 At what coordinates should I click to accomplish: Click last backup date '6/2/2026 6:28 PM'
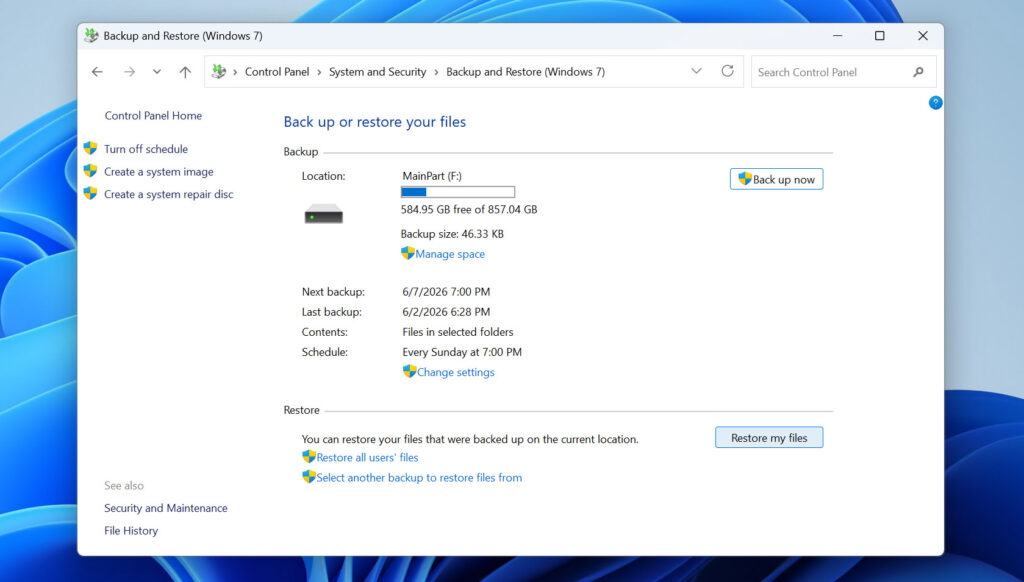tap(446, 312)
